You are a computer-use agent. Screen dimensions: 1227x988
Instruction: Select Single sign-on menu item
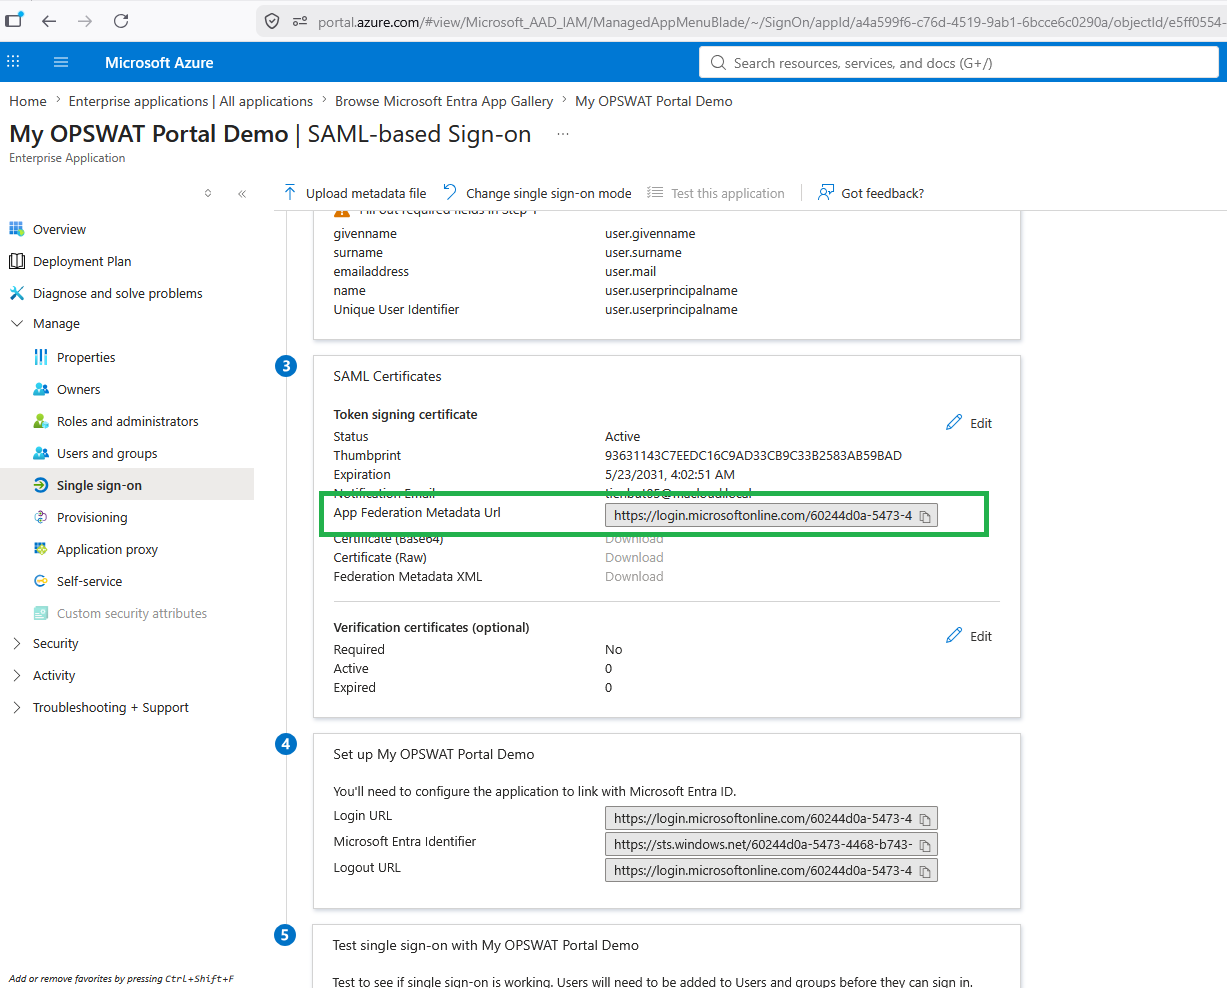click(127, 485)
